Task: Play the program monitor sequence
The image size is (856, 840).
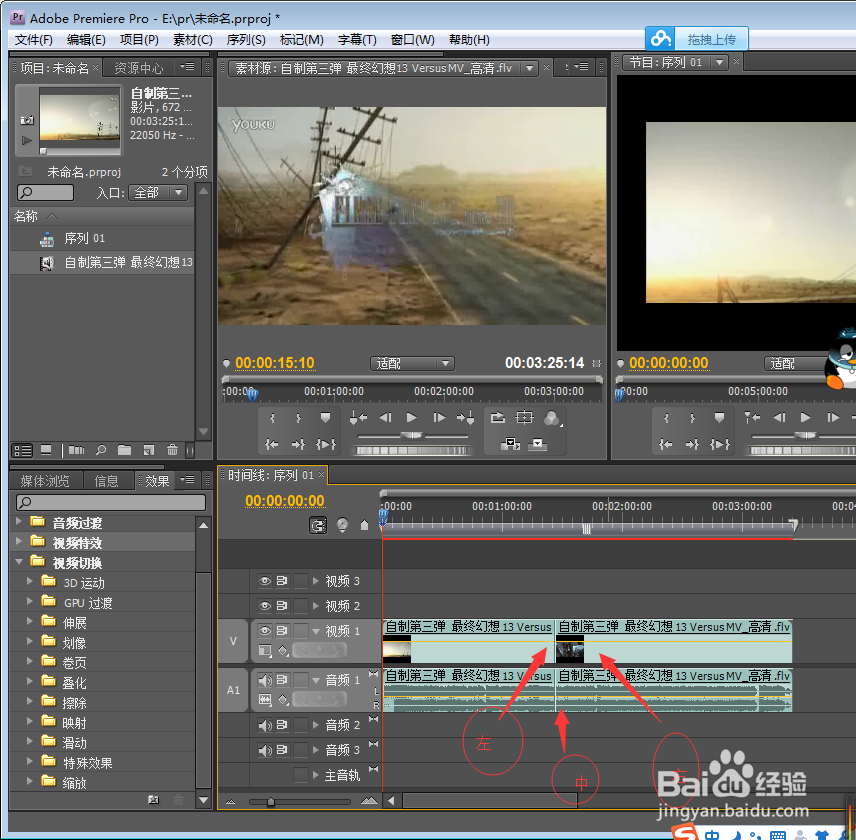Action: pos(805,418)
